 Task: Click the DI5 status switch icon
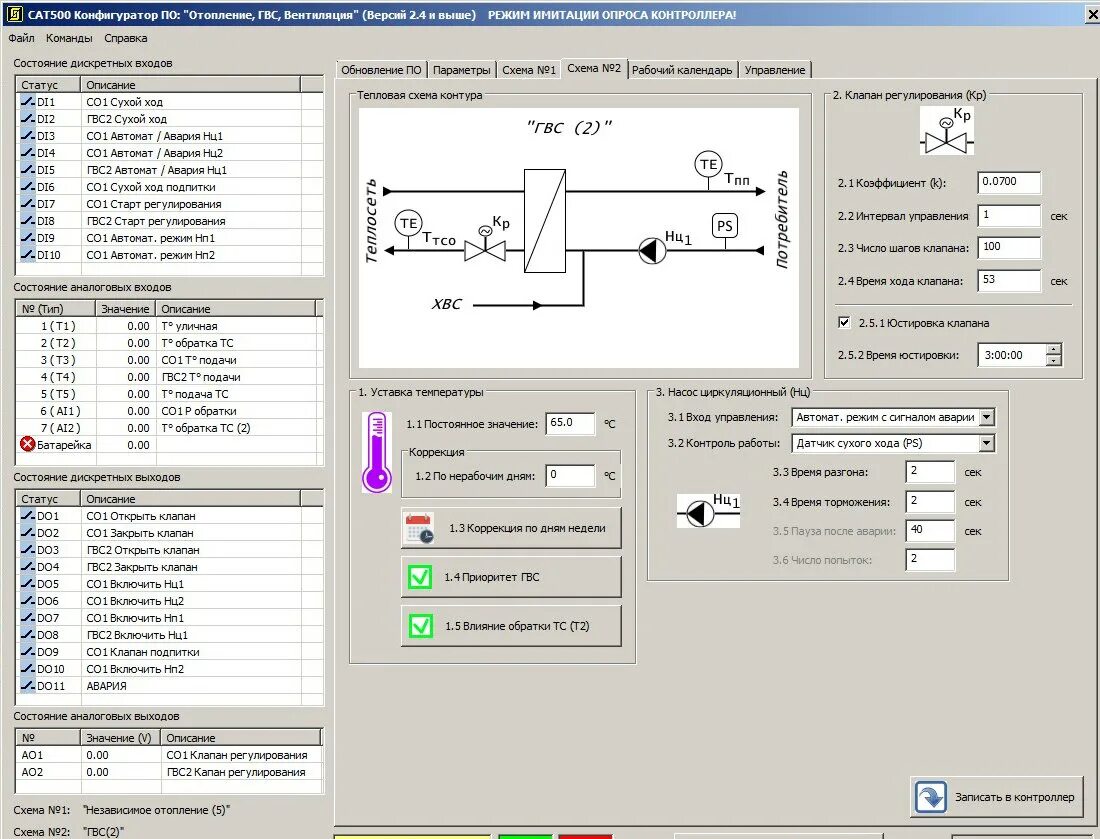point(27,170)
